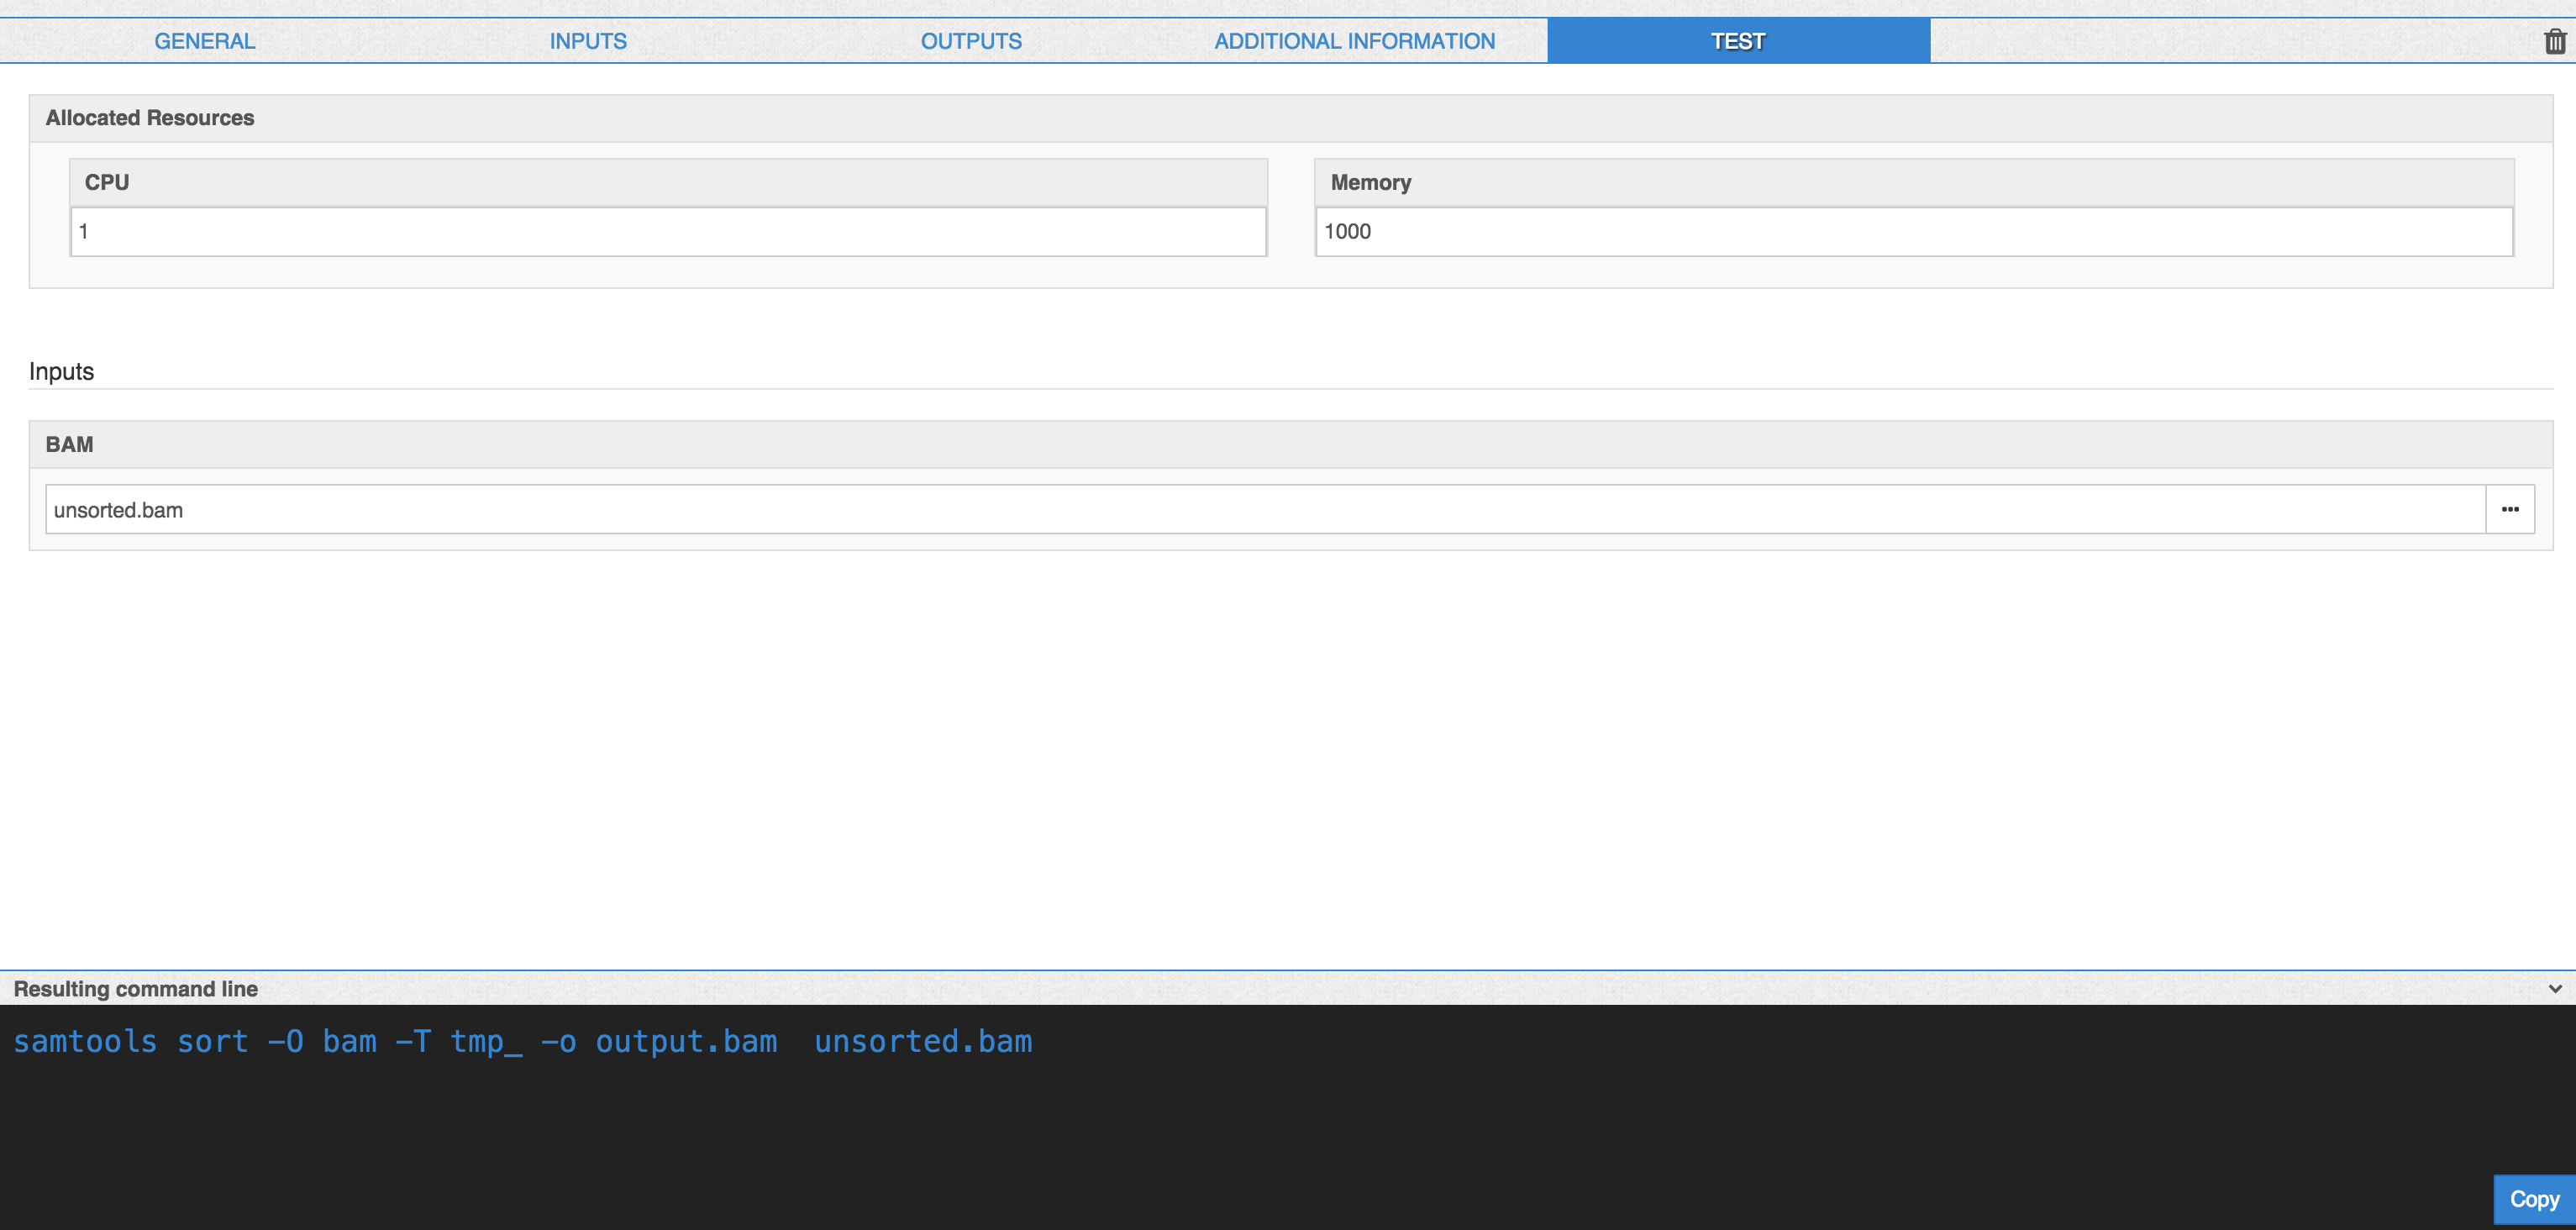
Task: Copy the resulting command line
Action: (2534, 1199)
